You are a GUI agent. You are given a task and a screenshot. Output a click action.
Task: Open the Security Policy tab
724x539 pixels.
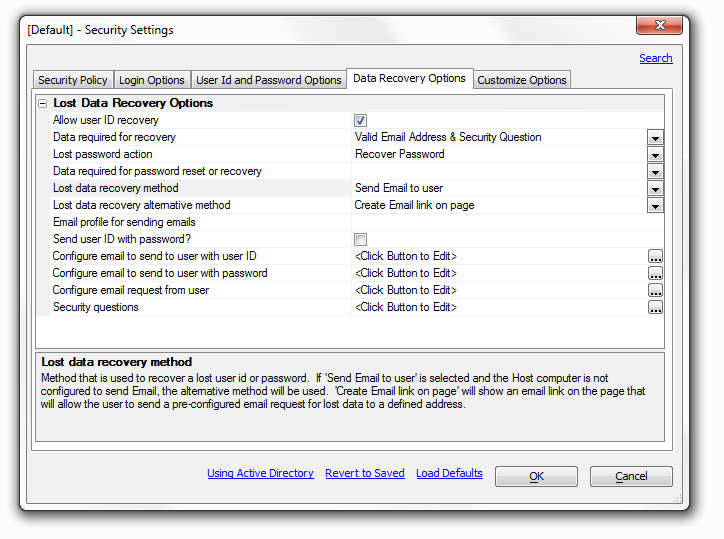coord(73,80)
